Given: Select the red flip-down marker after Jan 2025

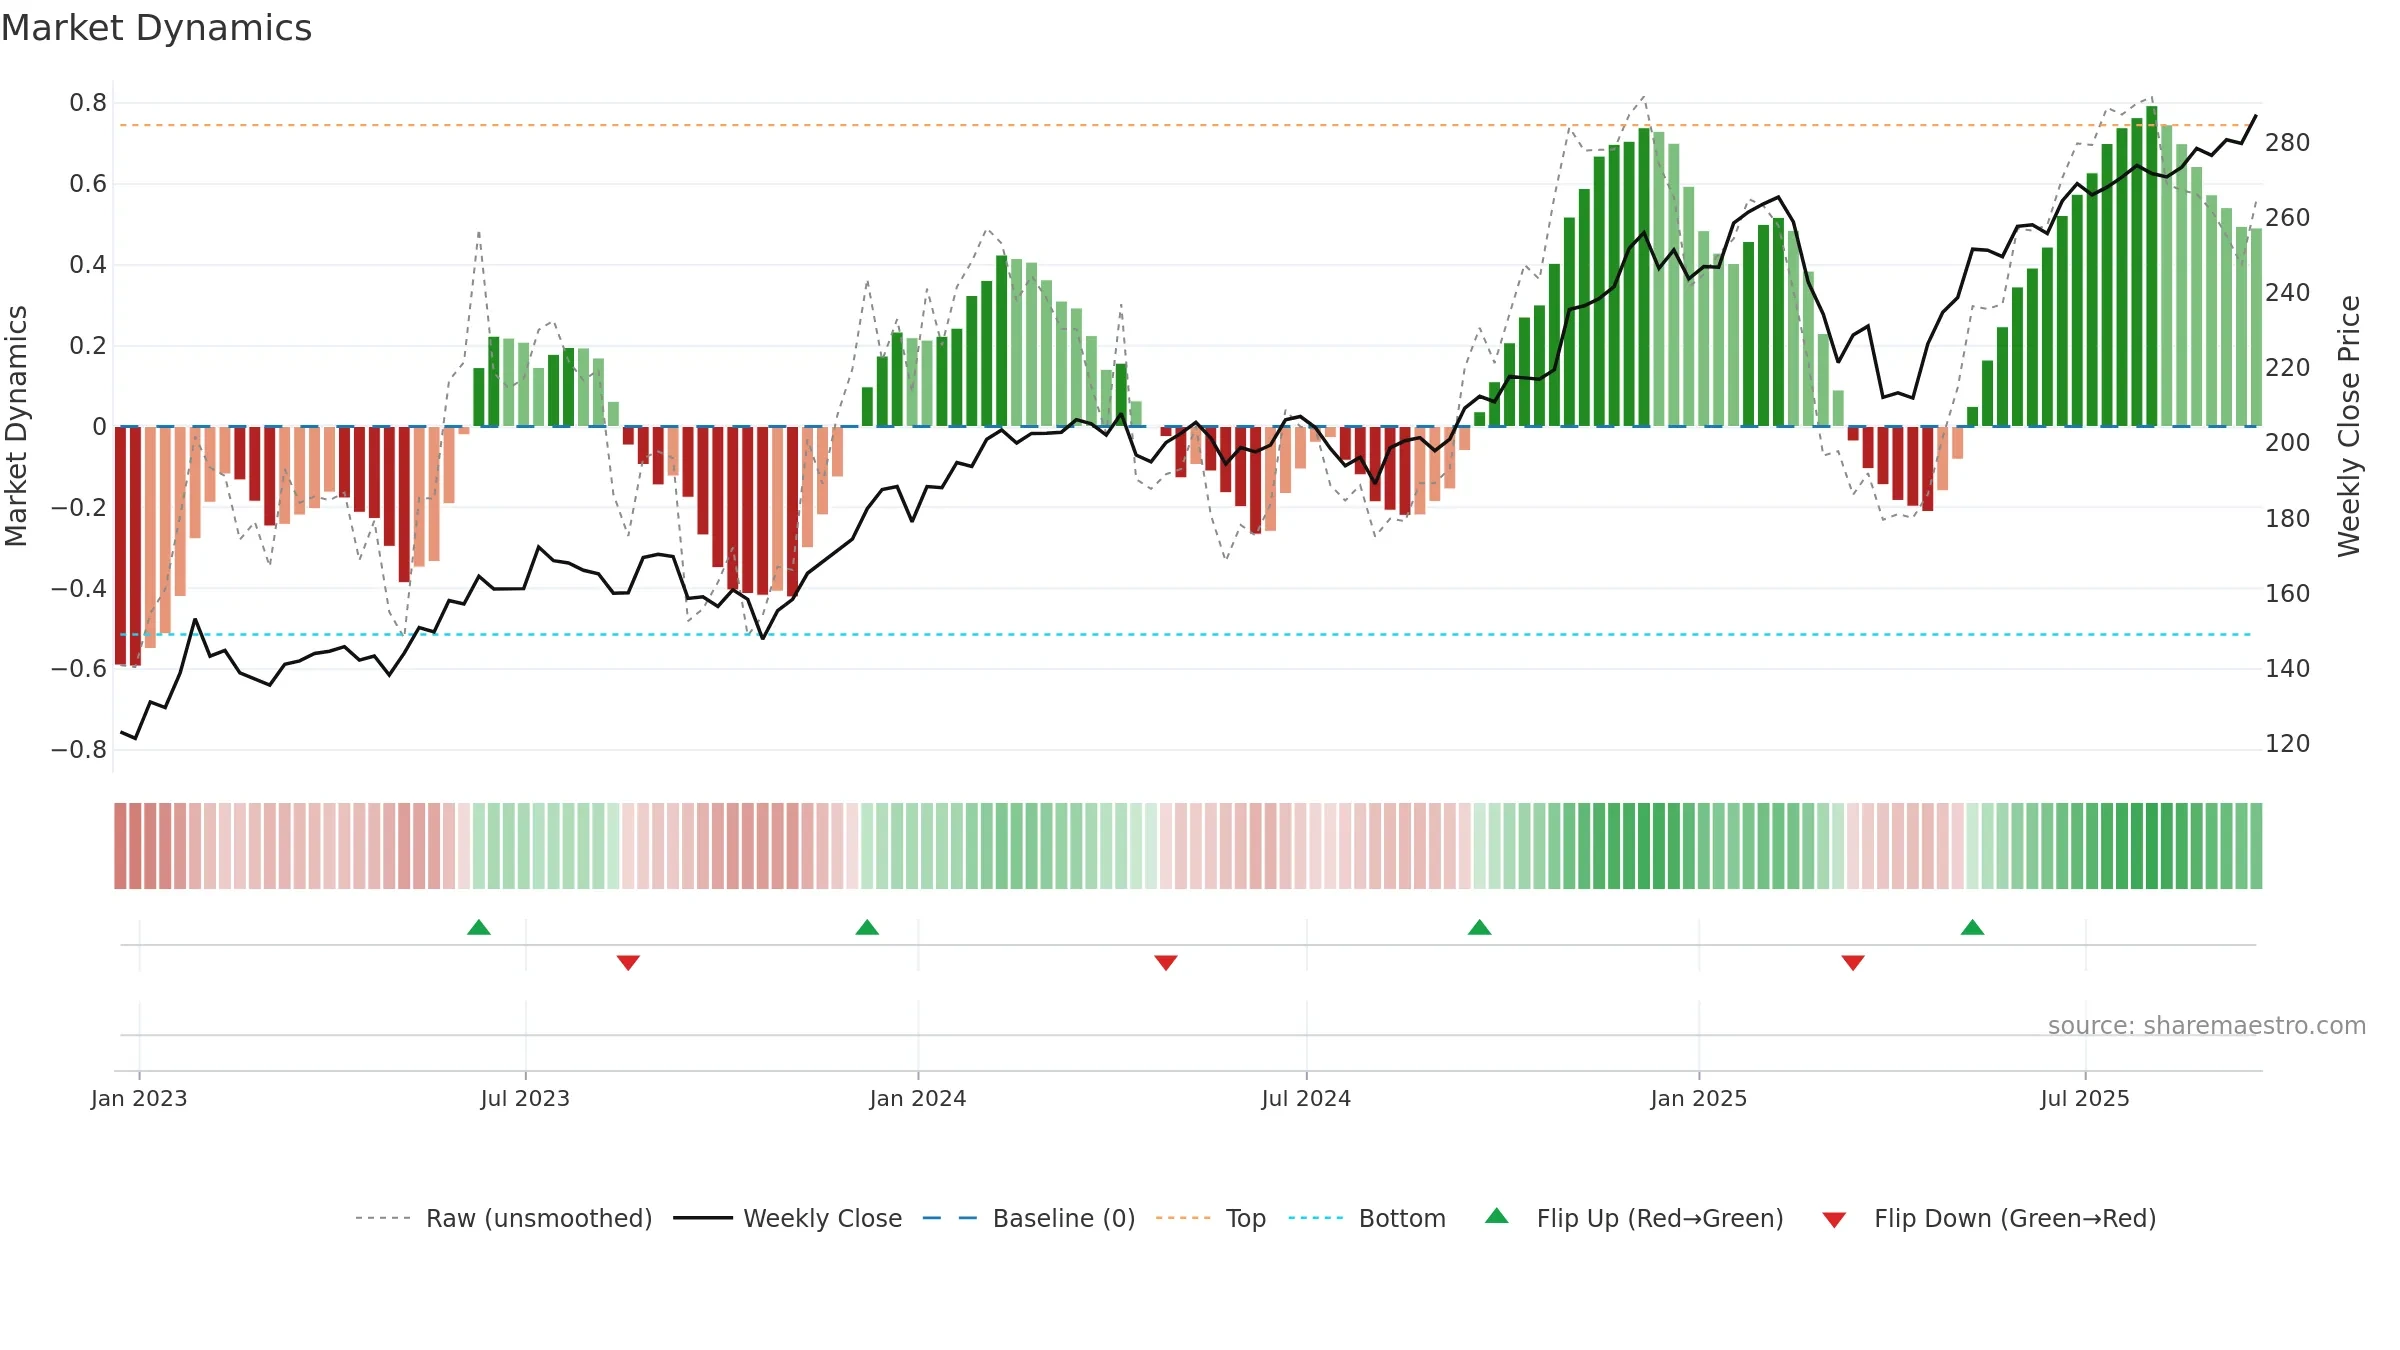Looking at the screenshot, I should point(1853,962).
